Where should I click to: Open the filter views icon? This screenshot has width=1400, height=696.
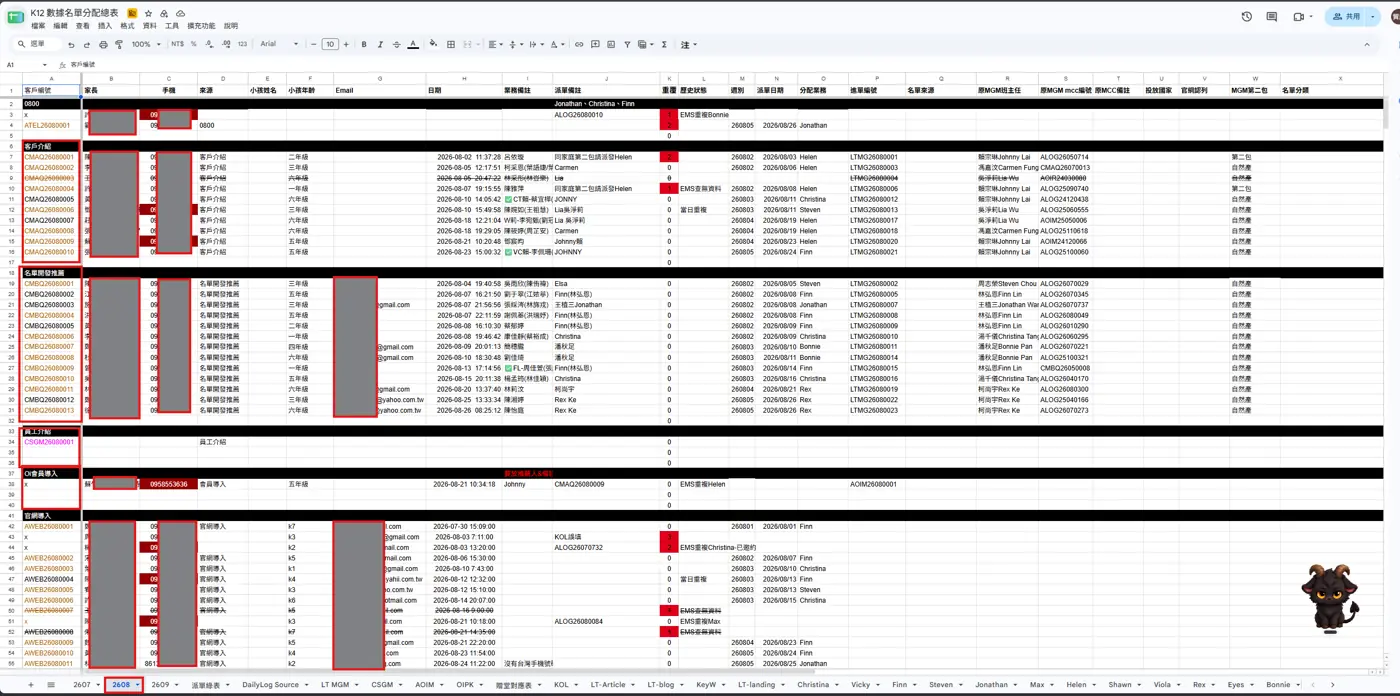tap(644, 44)
